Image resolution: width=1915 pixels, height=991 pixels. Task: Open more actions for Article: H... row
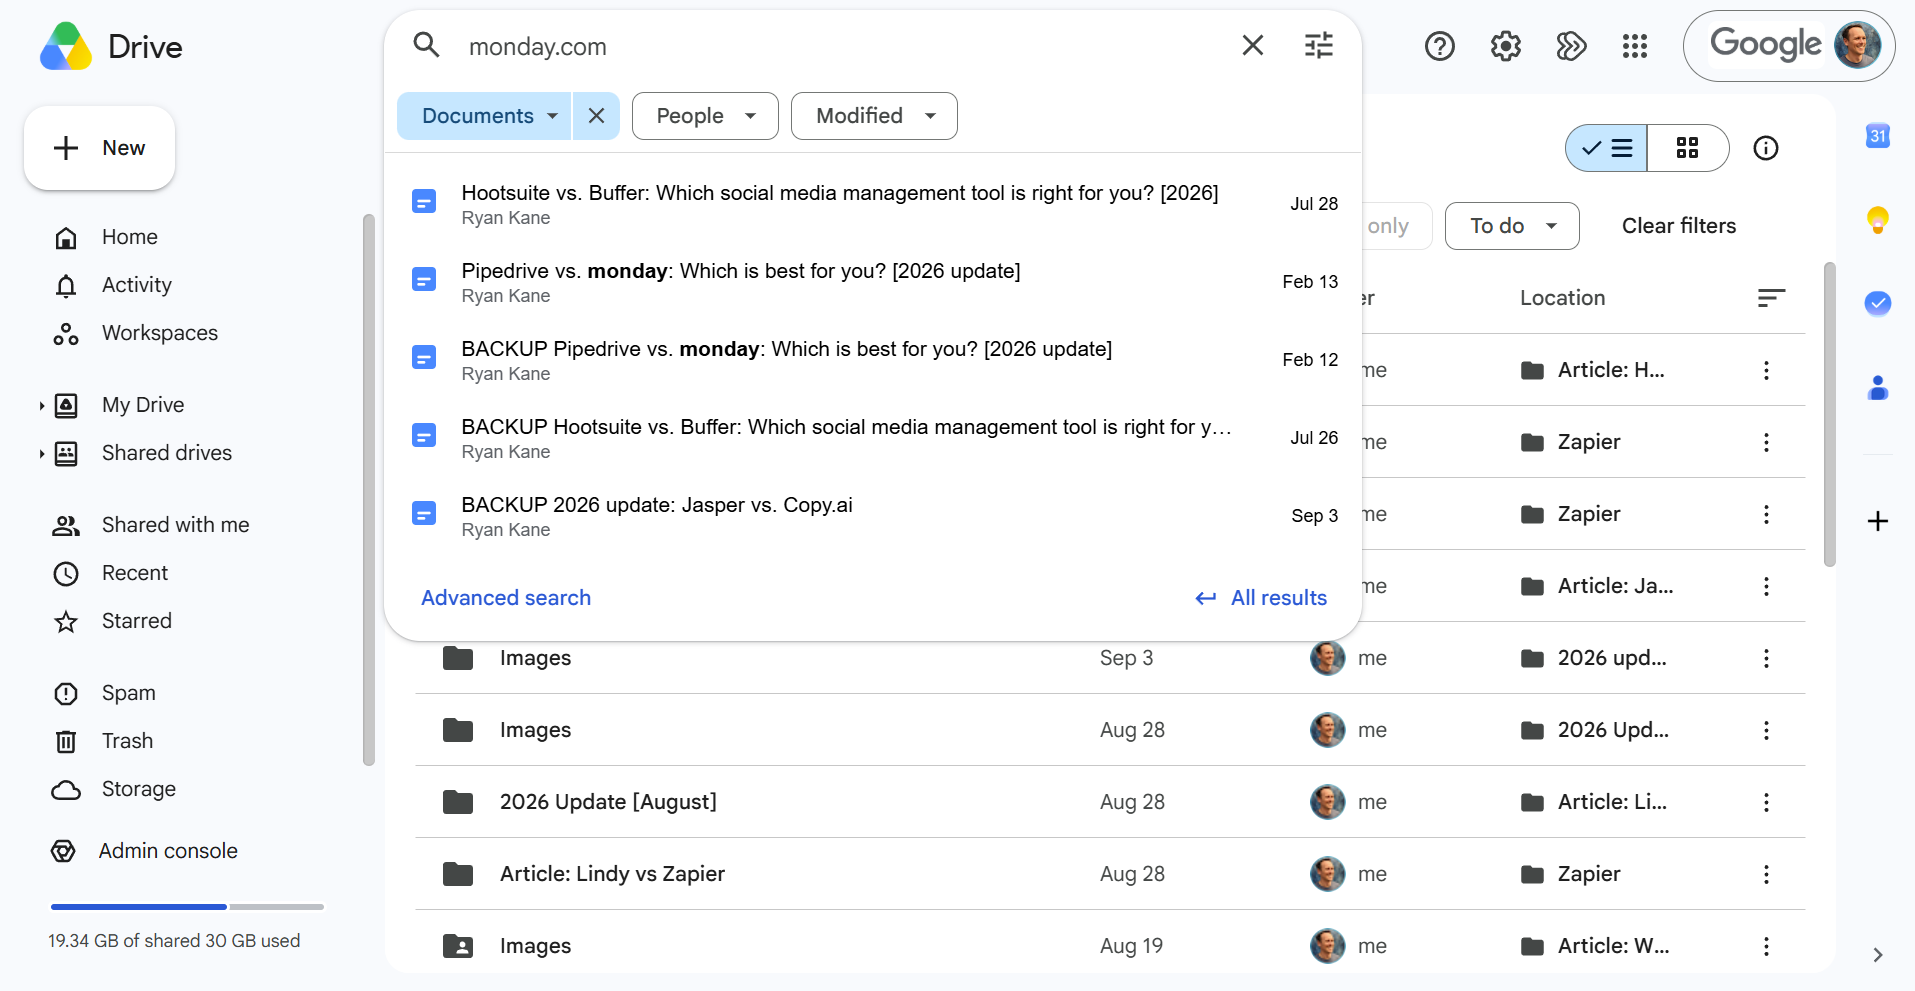[1766, 370]
